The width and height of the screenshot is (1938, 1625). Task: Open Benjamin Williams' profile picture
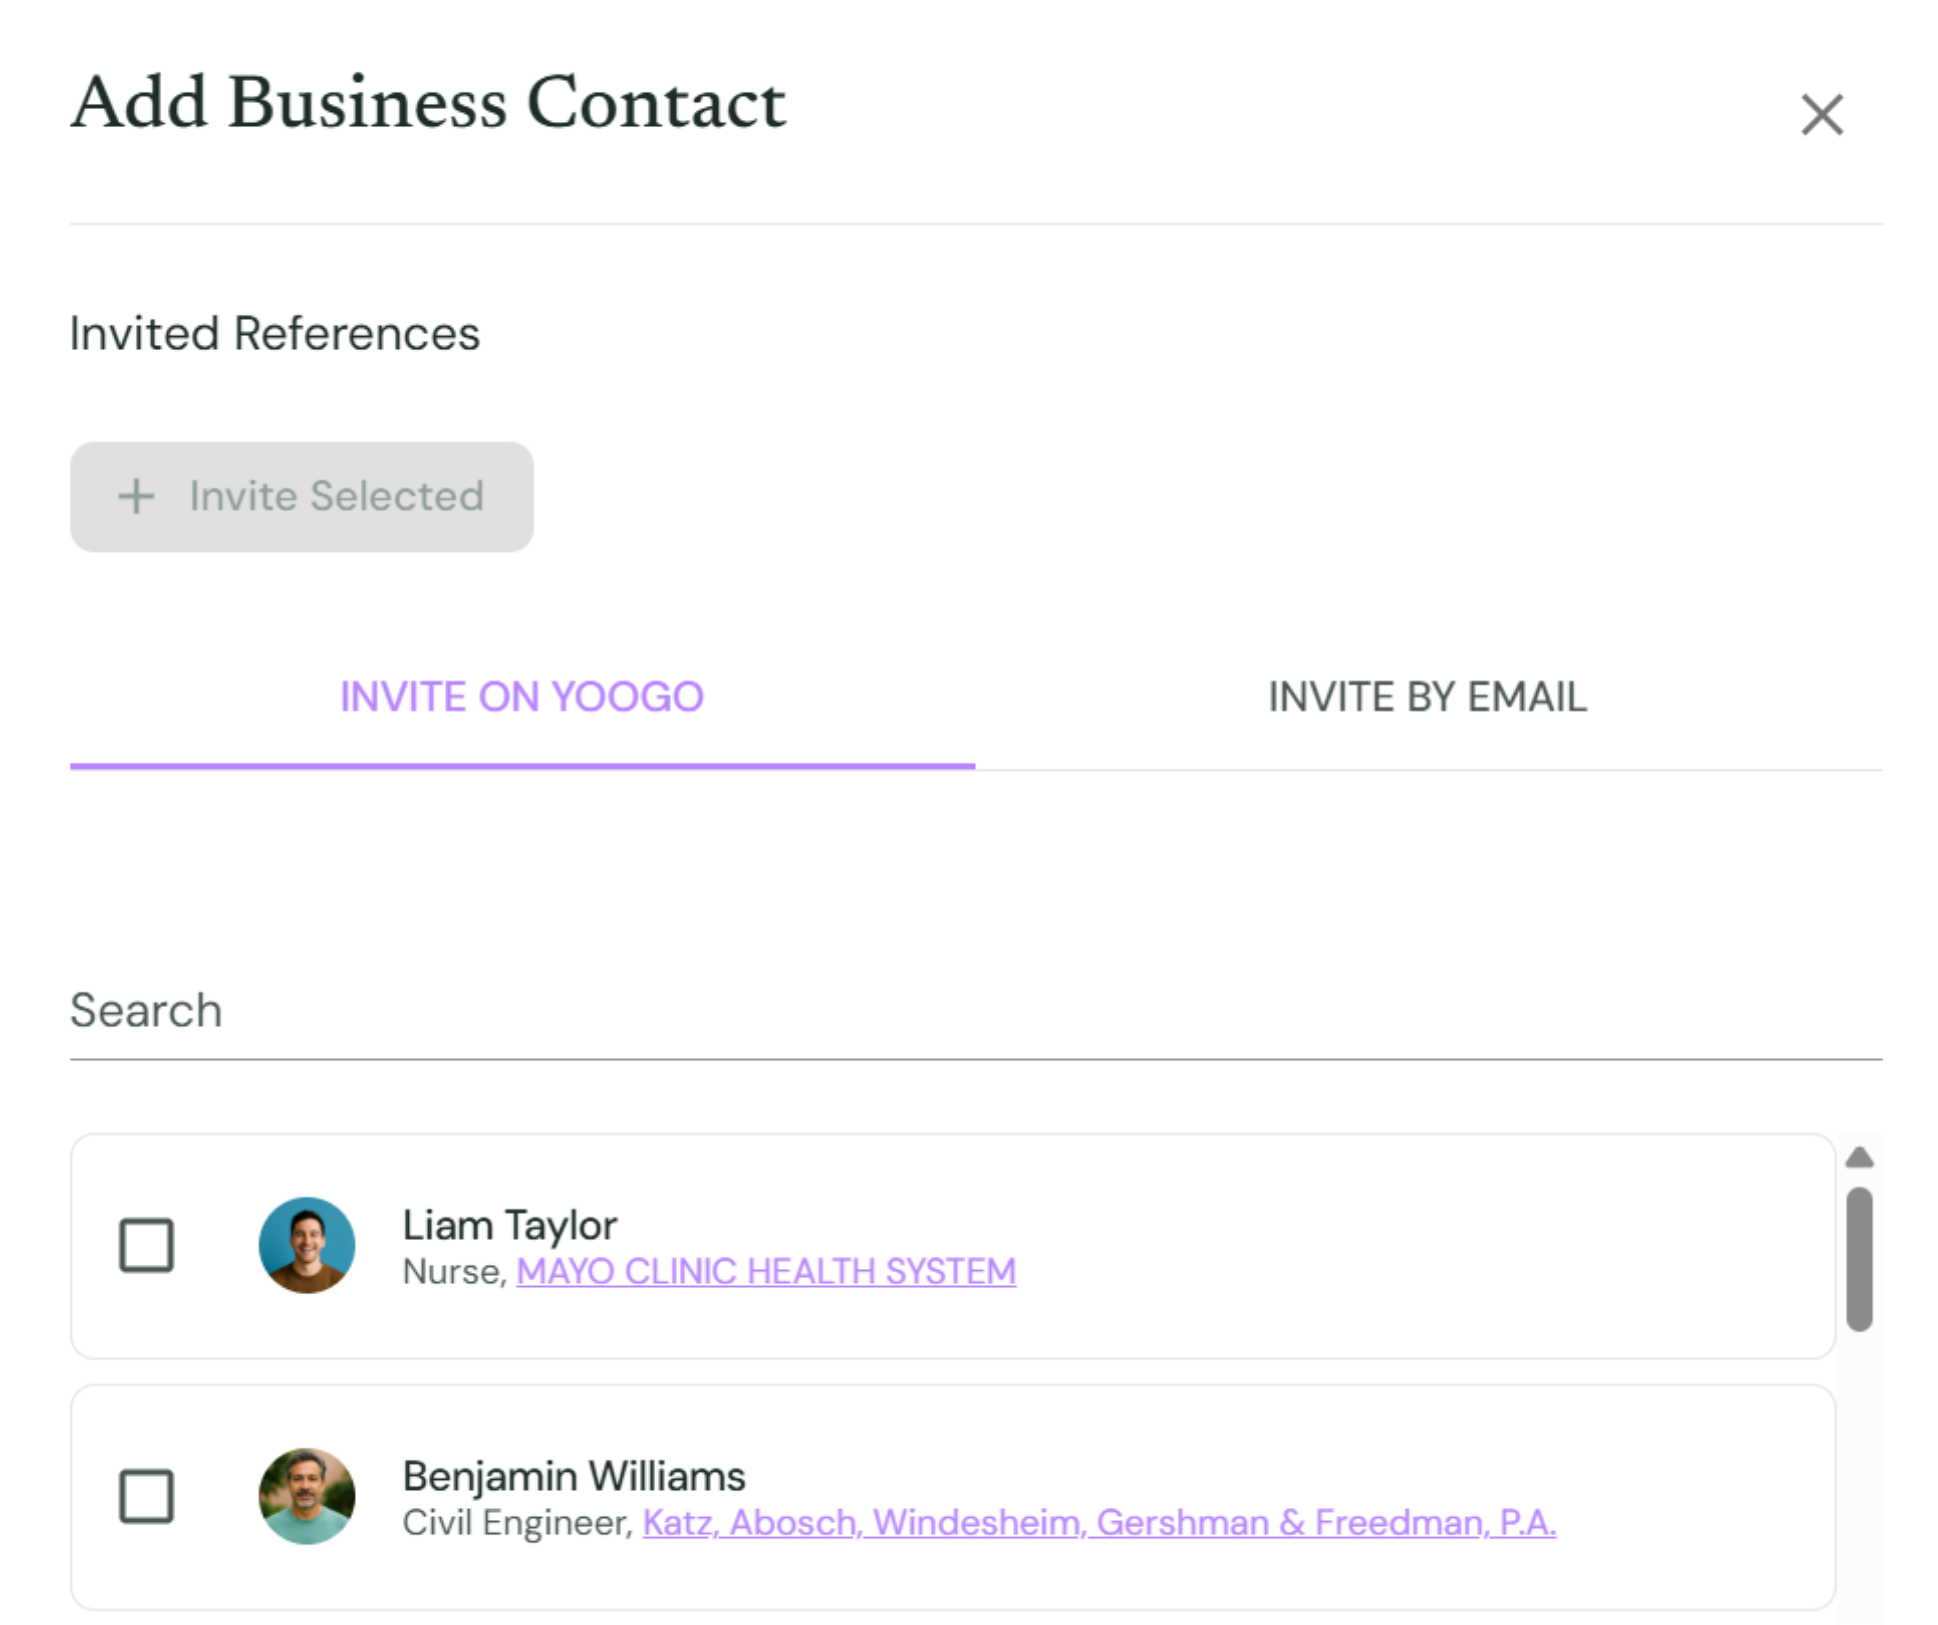(306, 1496)
